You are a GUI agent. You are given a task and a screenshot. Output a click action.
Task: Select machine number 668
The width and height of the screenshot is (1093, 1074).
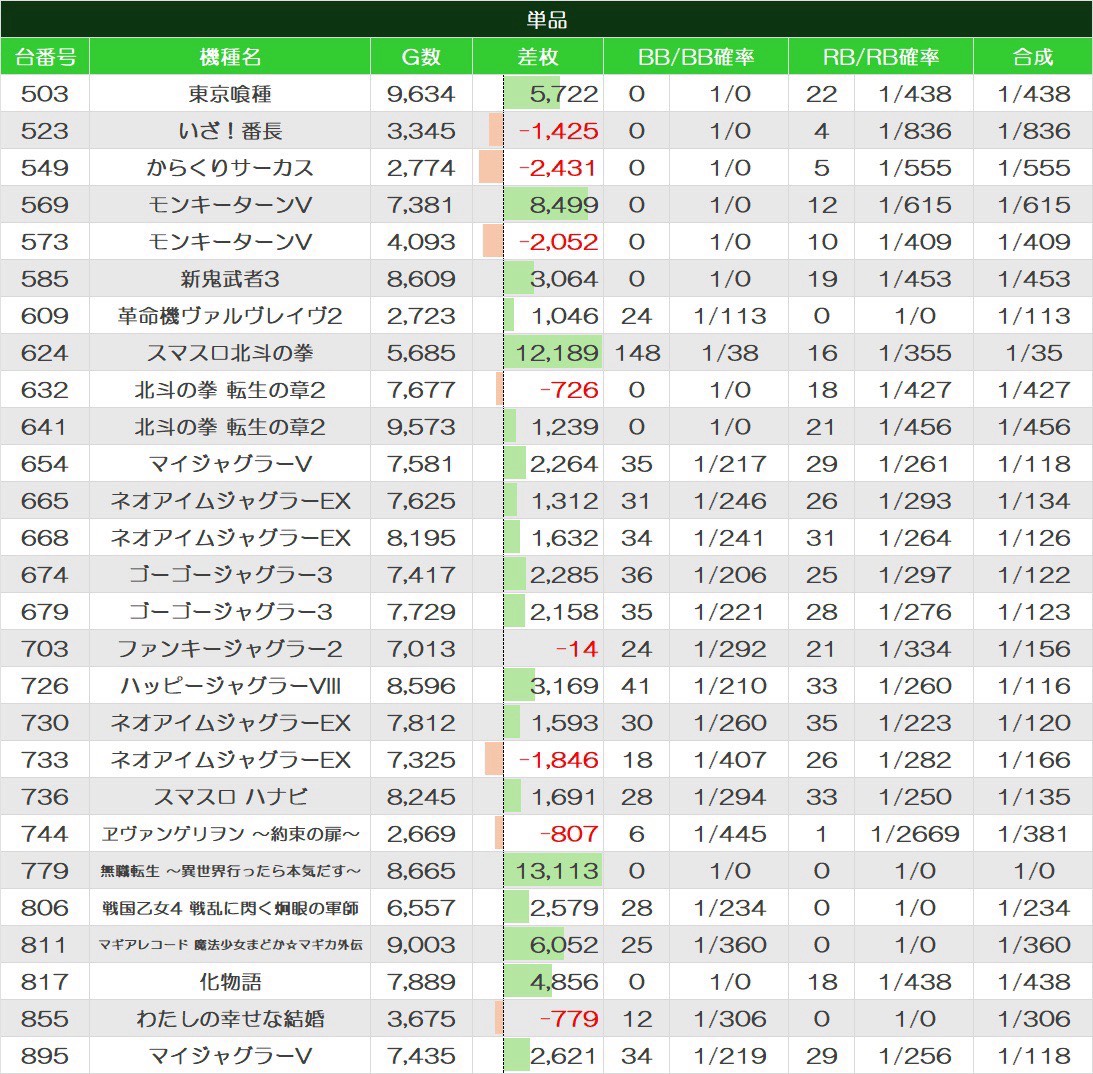[x=45, y=537]
